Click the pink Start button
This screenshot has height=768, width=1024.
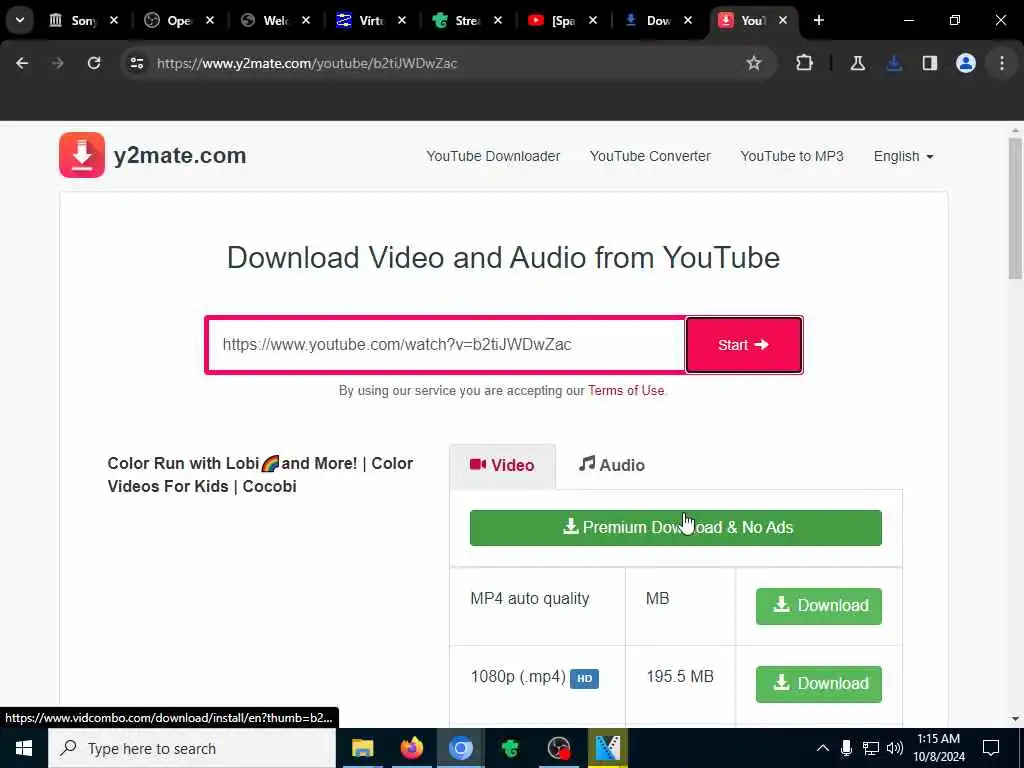point(744,345)
